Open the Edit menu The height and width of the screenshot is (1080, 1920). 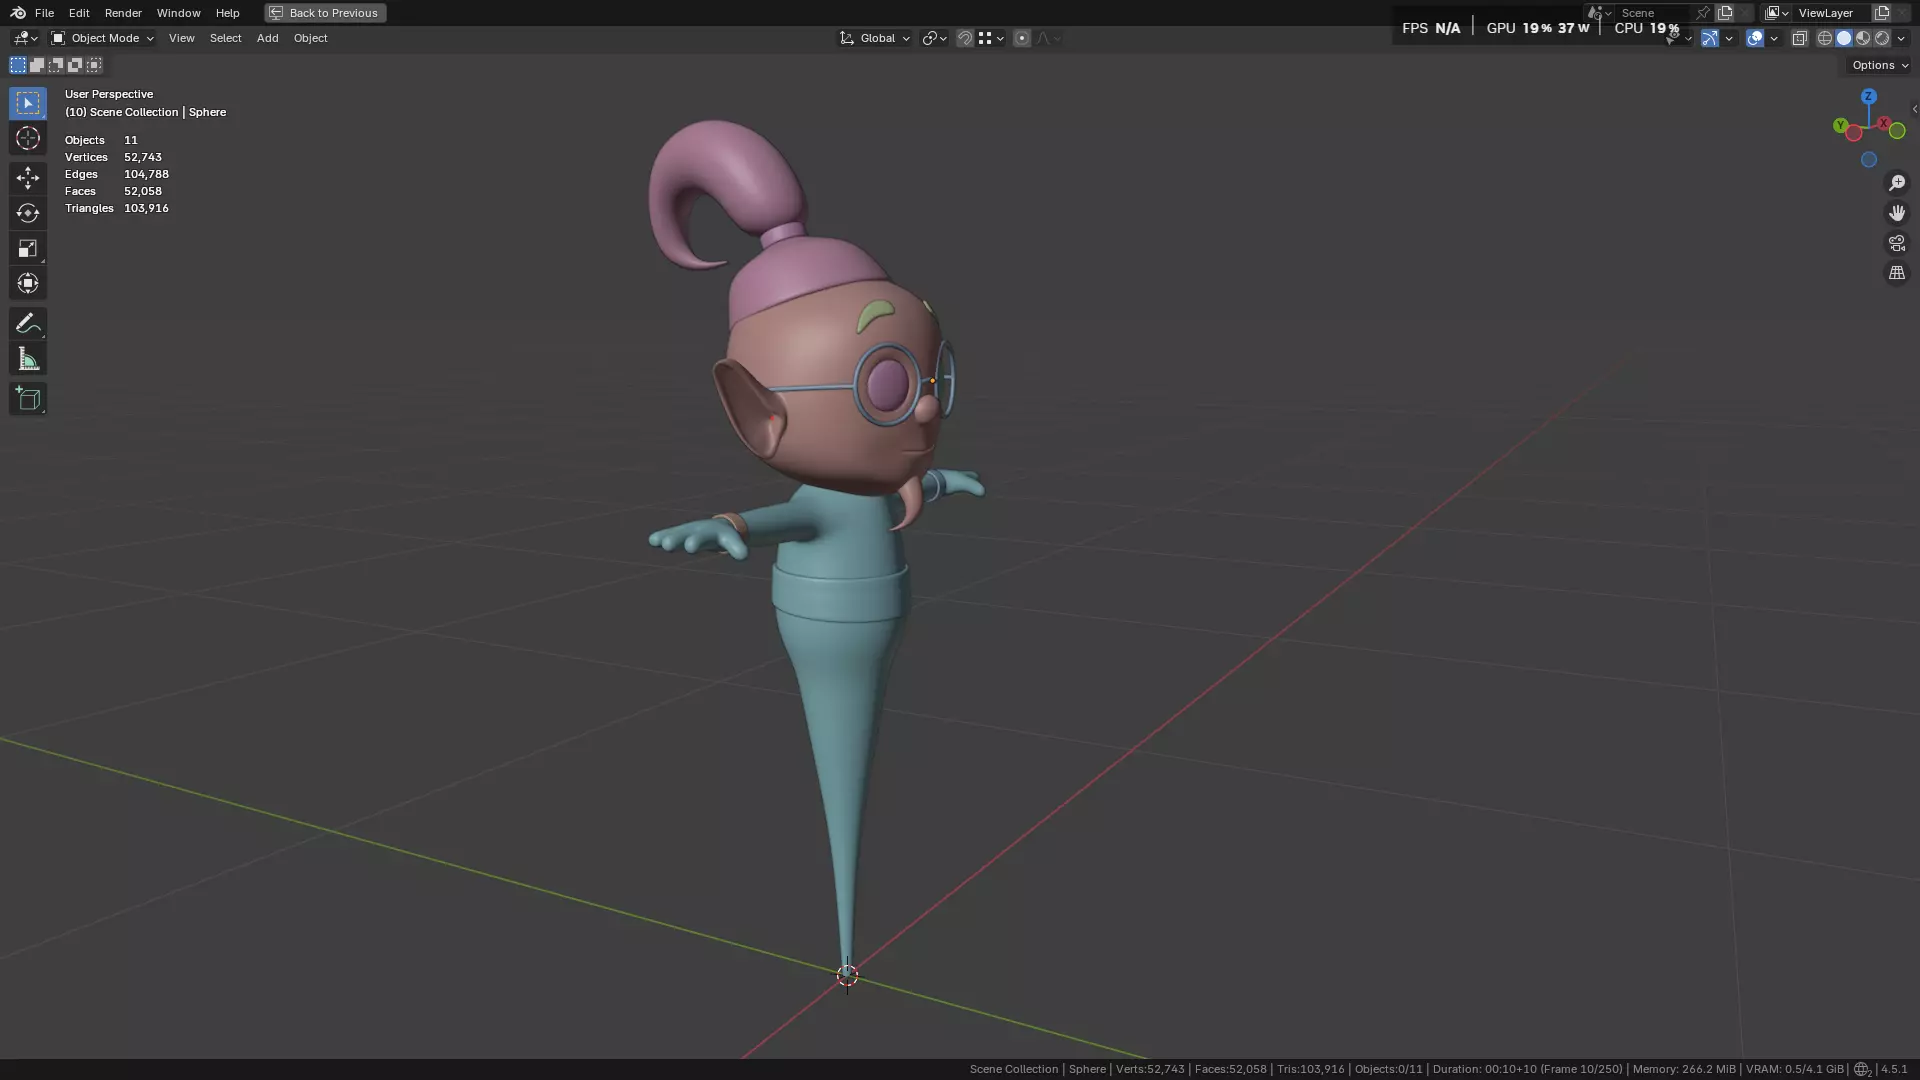point(79,13)
